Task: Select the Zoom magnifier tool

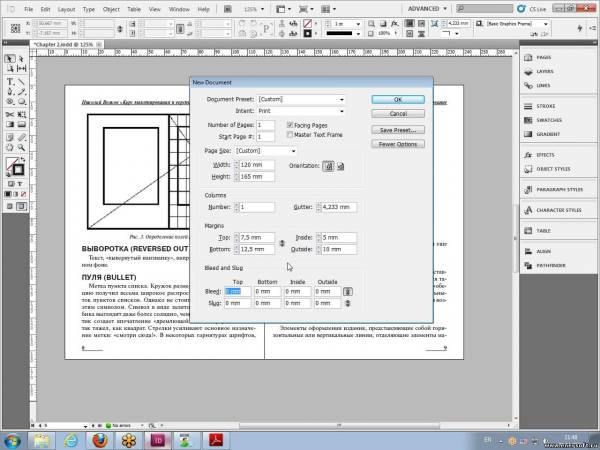Action: click(x=21, y=147)
